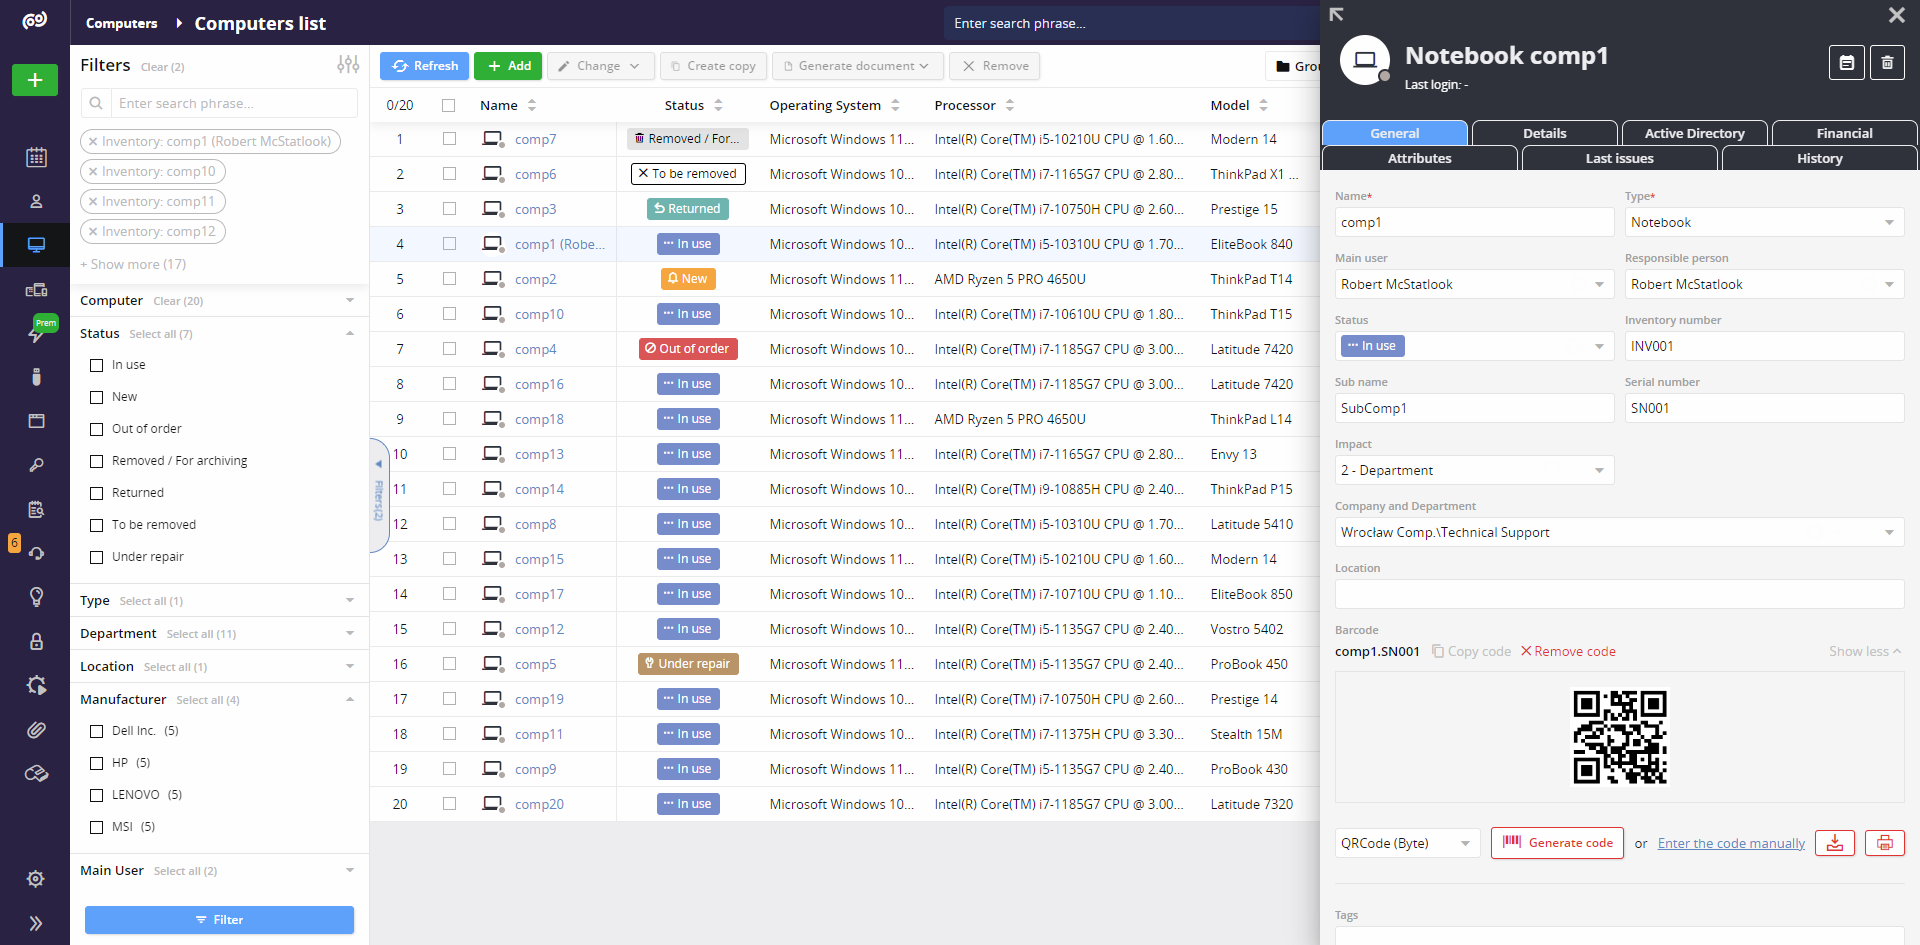
Task: Click the filter settings sliders icon
Action: (x=348, y=65)
